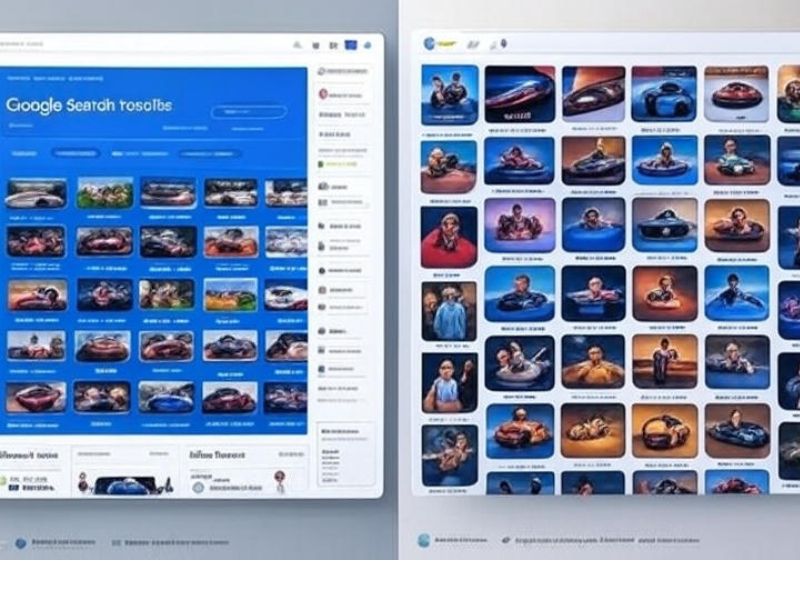Click the blue globe icon below the right window
The height and width of the screenshot is (600, 800).
click(423, 540)
